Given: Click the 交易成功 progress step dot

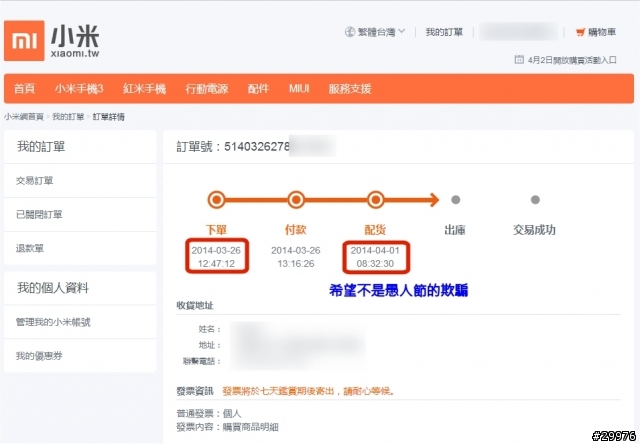Looking at the screenshot, I should click(x=535, y=200).
